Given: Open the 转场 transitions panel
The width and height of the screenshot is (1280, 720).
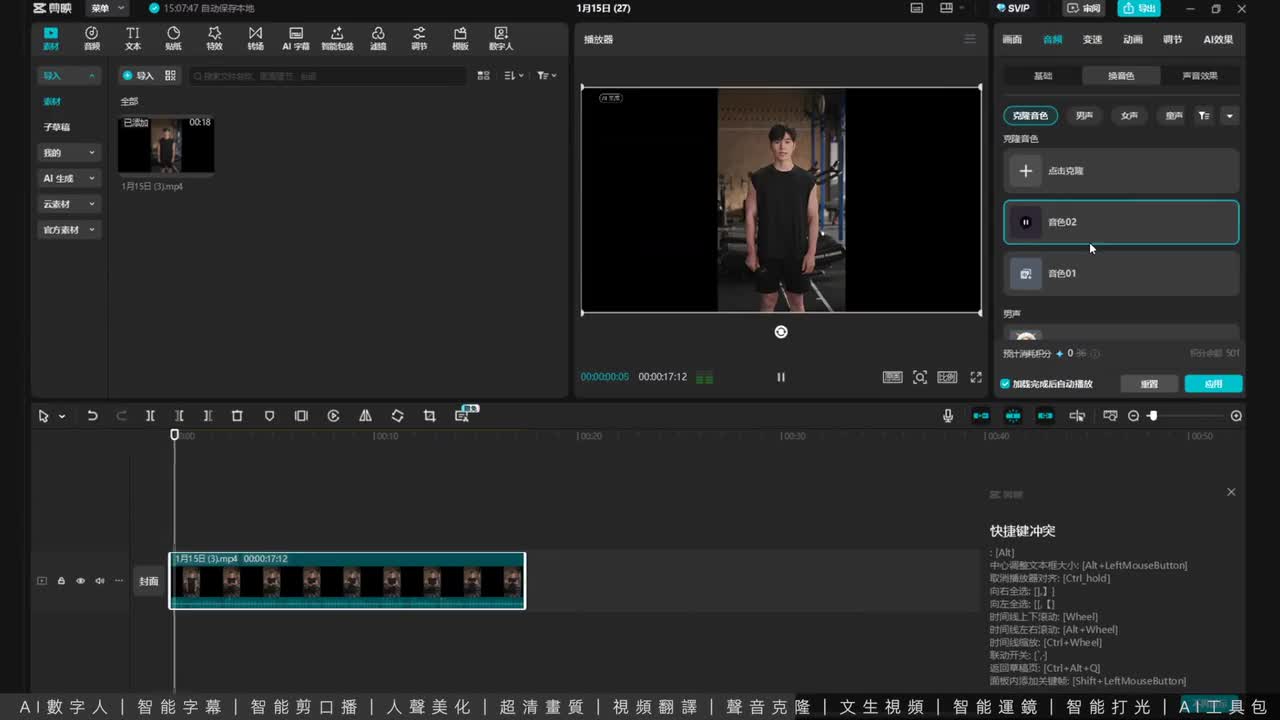Looking at the screenshot, I should pyautogui.click(x=255, y=38).
